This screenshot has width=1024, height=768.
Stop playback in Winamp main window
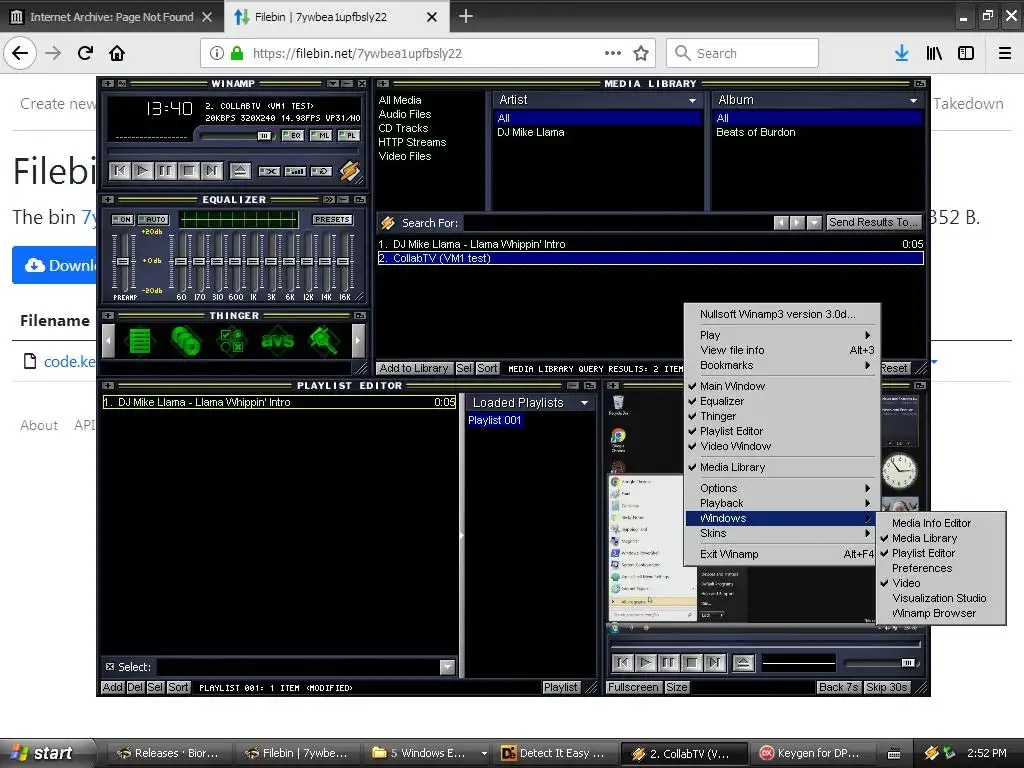[188, 171]
